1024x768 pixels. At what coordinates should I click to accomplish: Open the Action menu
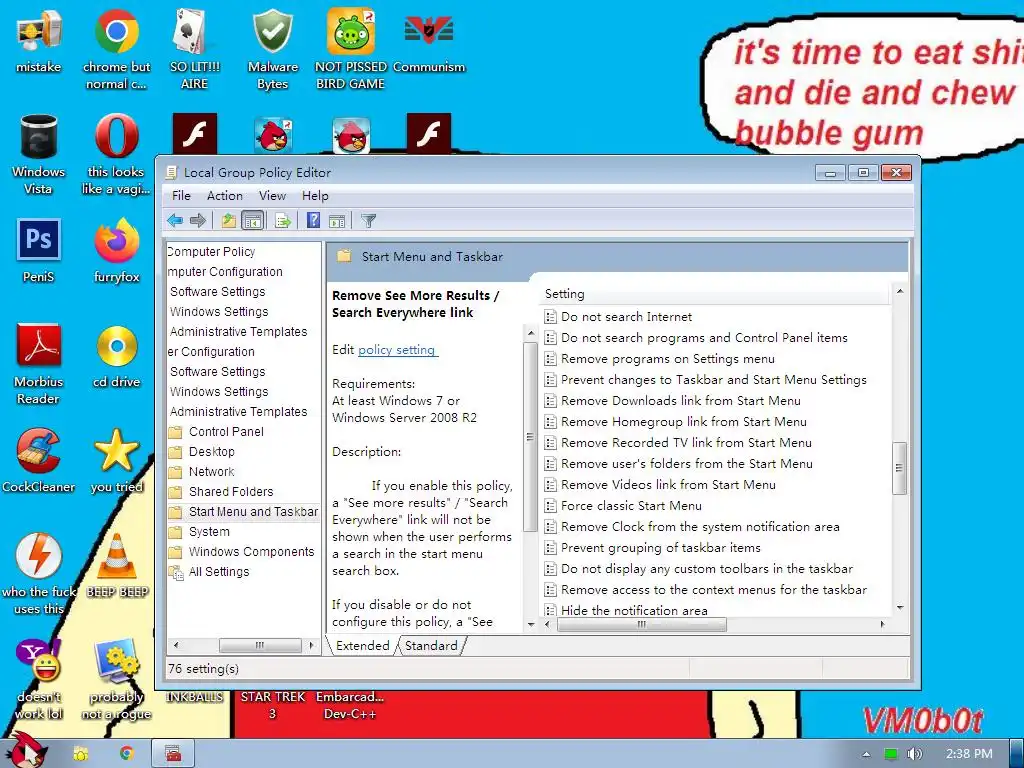coord(225,196)
